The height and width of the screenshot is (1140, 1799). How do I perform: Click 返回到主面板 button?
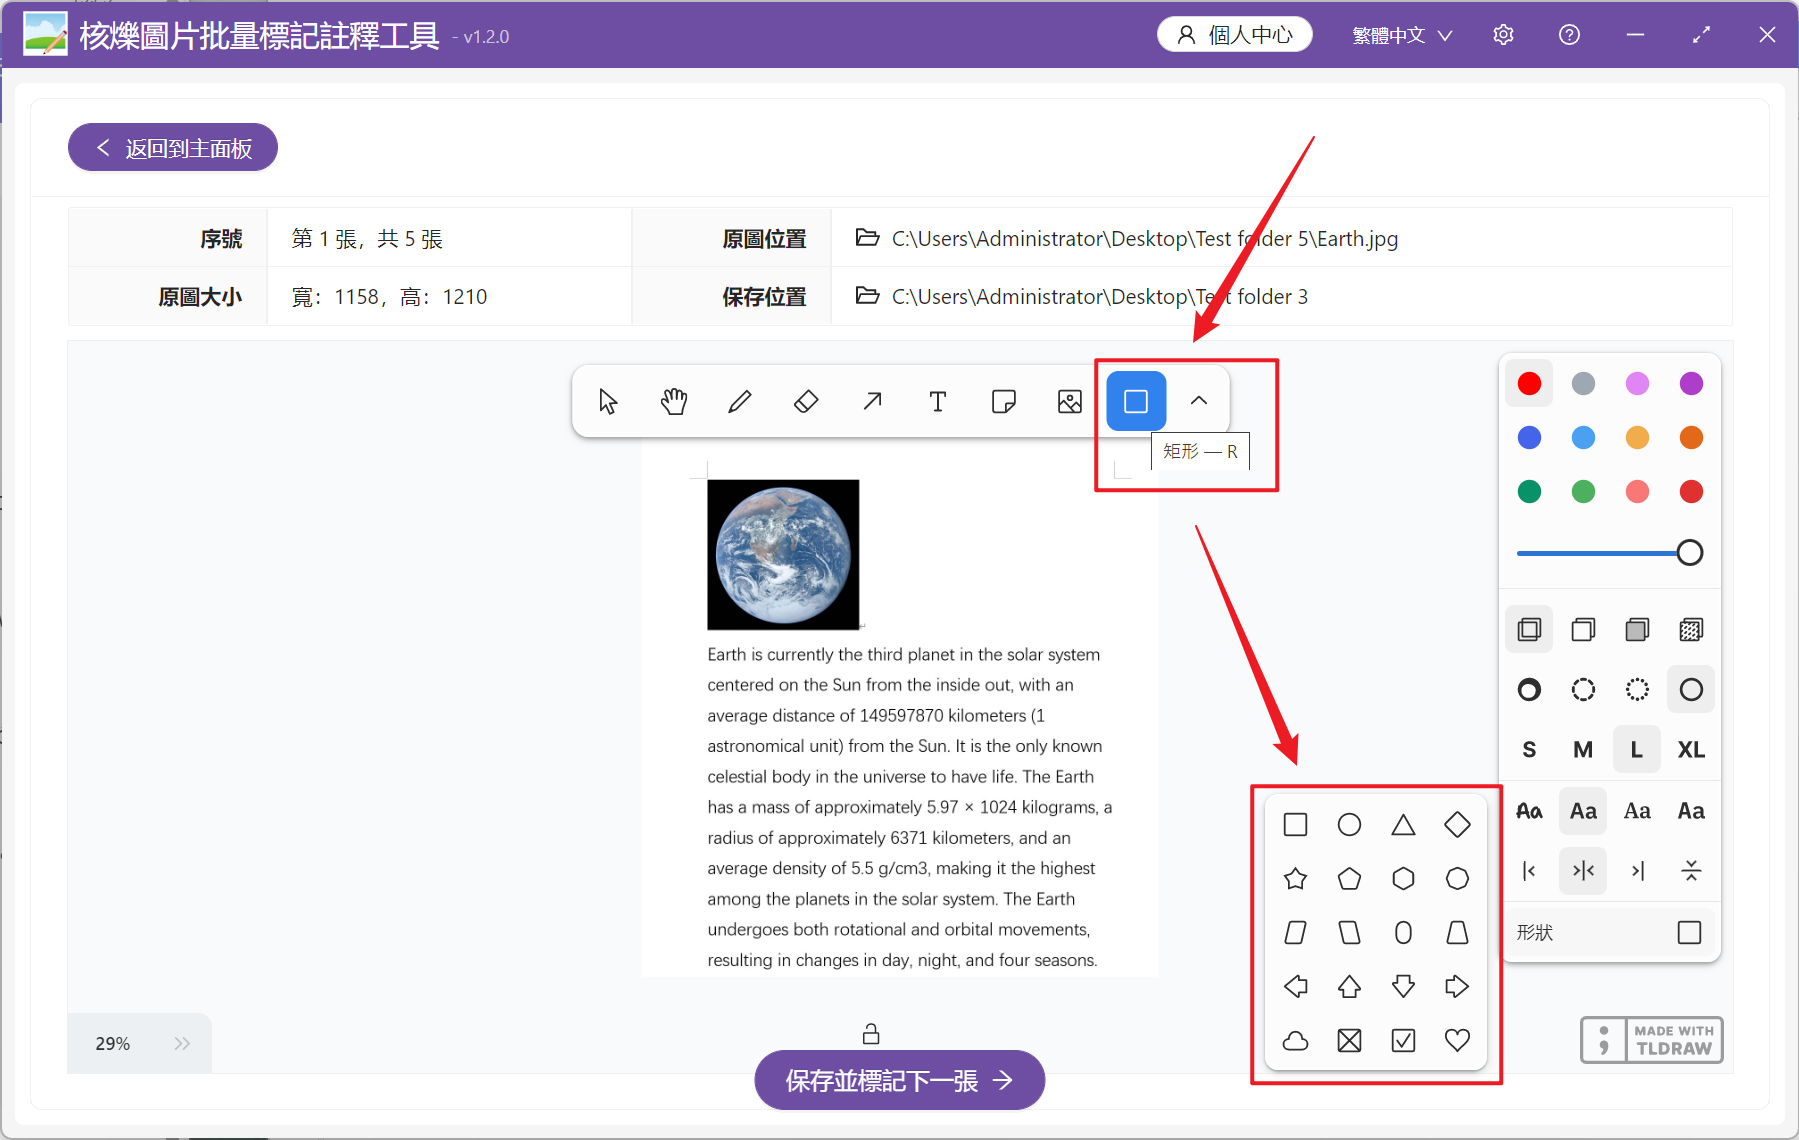pos(173,148)
